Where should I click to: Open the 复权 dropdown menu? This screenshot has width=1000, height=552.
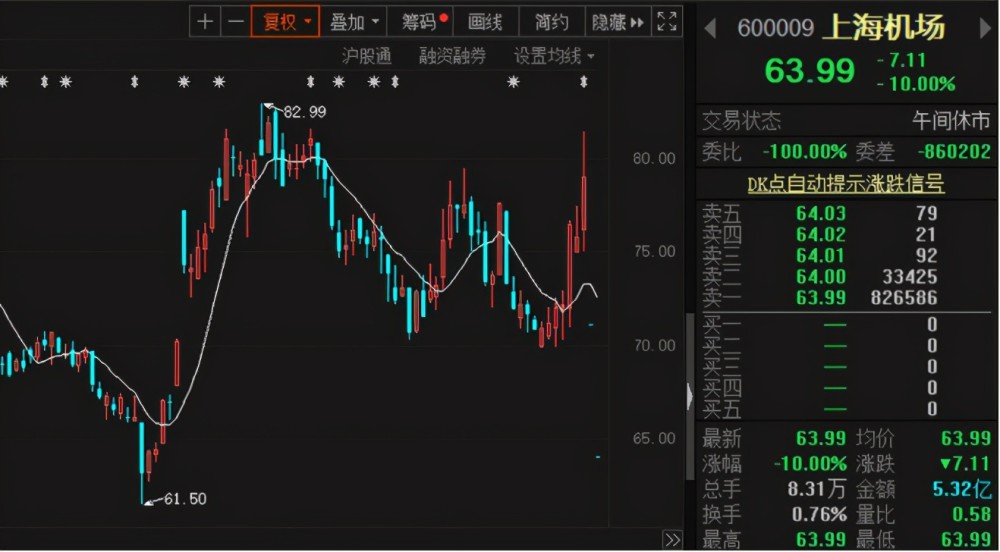(x=286, y=22)
